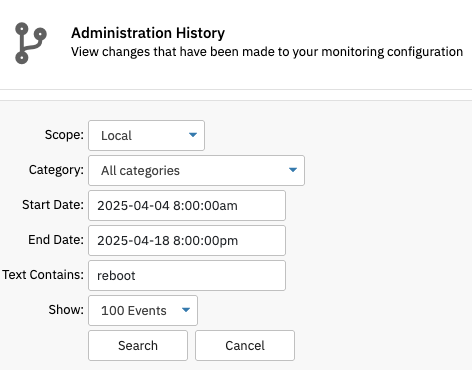Click the monitoring configuration description text
Viewport: 472px width, 370px height.
(267, 52)
